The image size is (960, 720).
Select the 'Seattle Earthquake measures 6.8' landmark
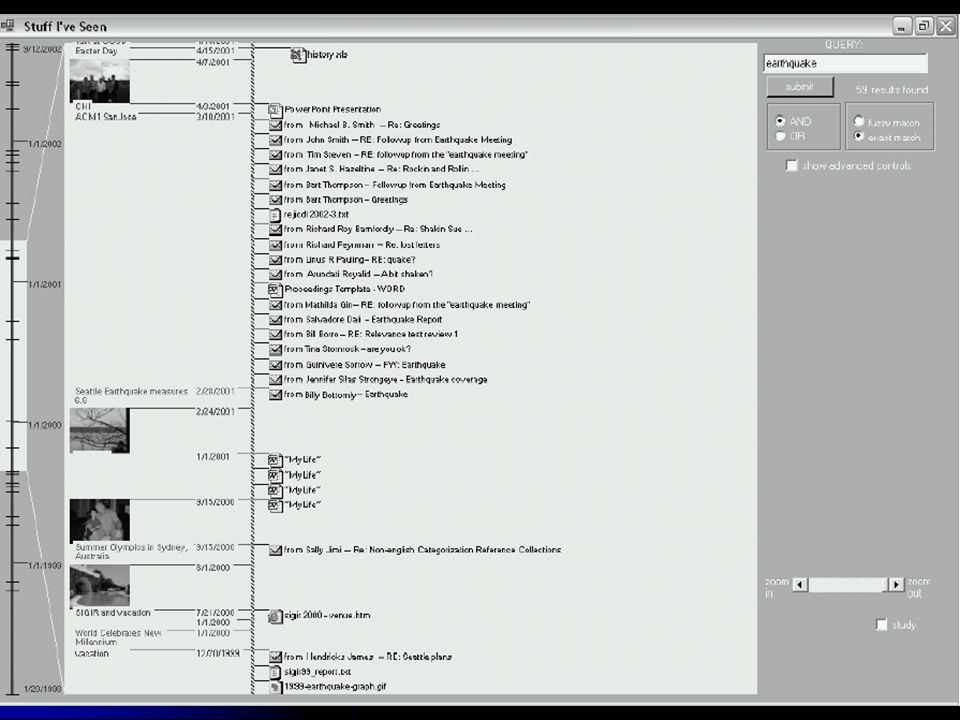131,396
